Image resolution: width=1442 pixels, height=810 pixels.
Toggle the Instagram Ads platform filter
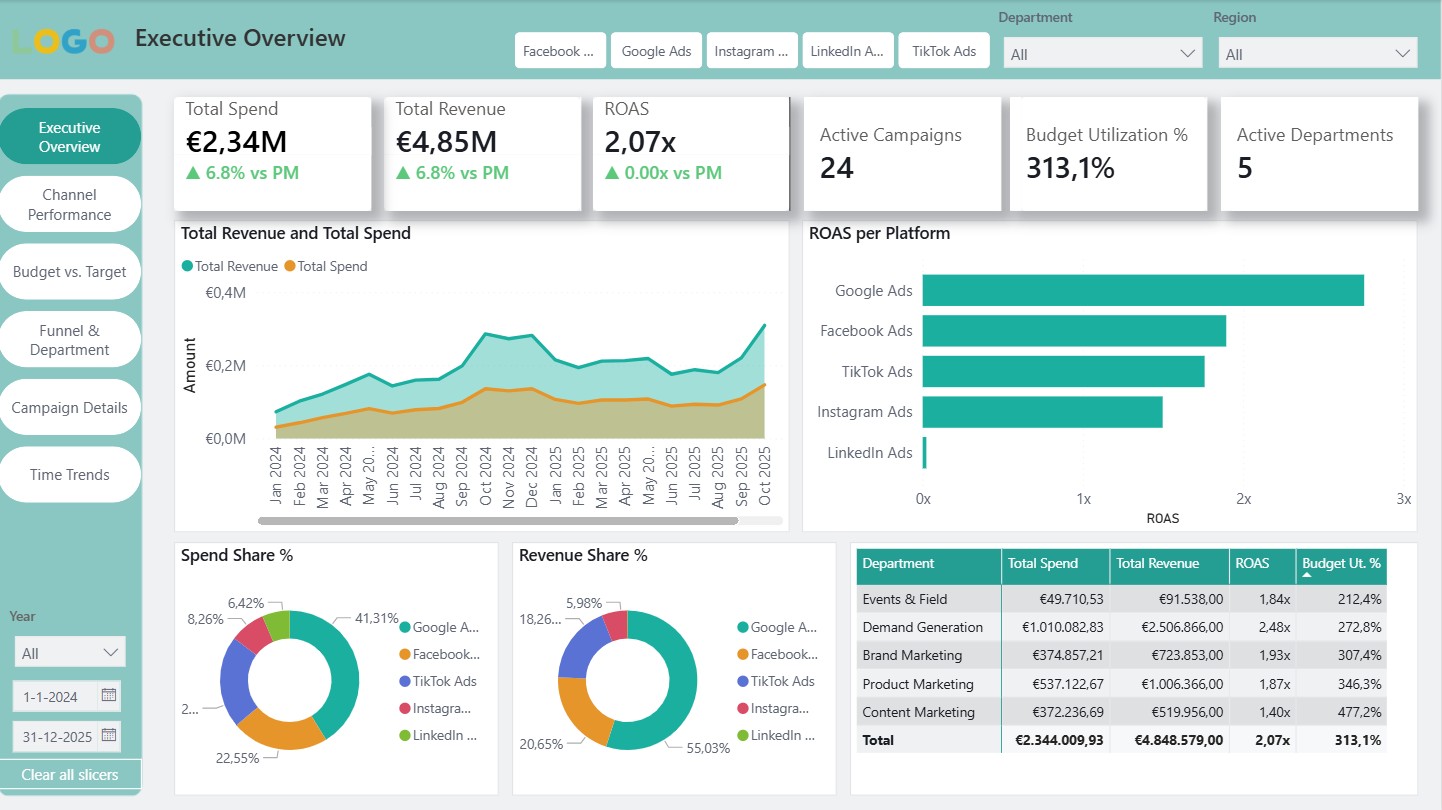(x=752, y=50)
